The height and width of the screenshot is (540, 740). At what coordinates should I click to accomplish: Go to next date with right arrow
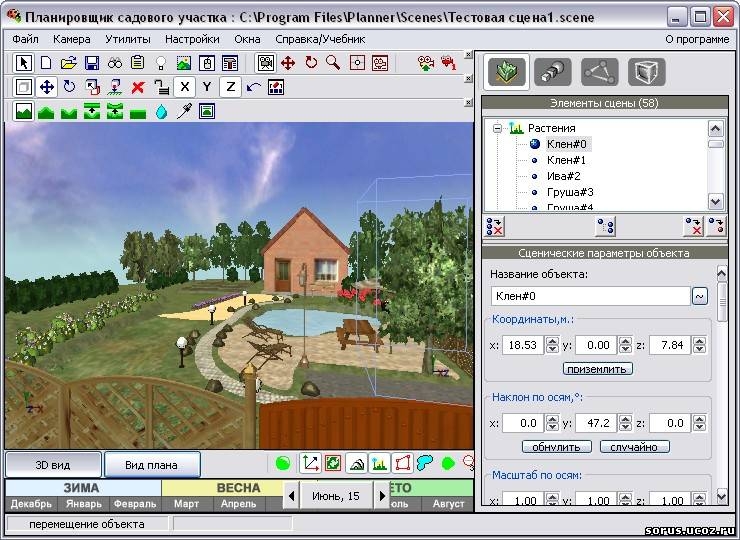pyautogui.click(x=382, y=496)
